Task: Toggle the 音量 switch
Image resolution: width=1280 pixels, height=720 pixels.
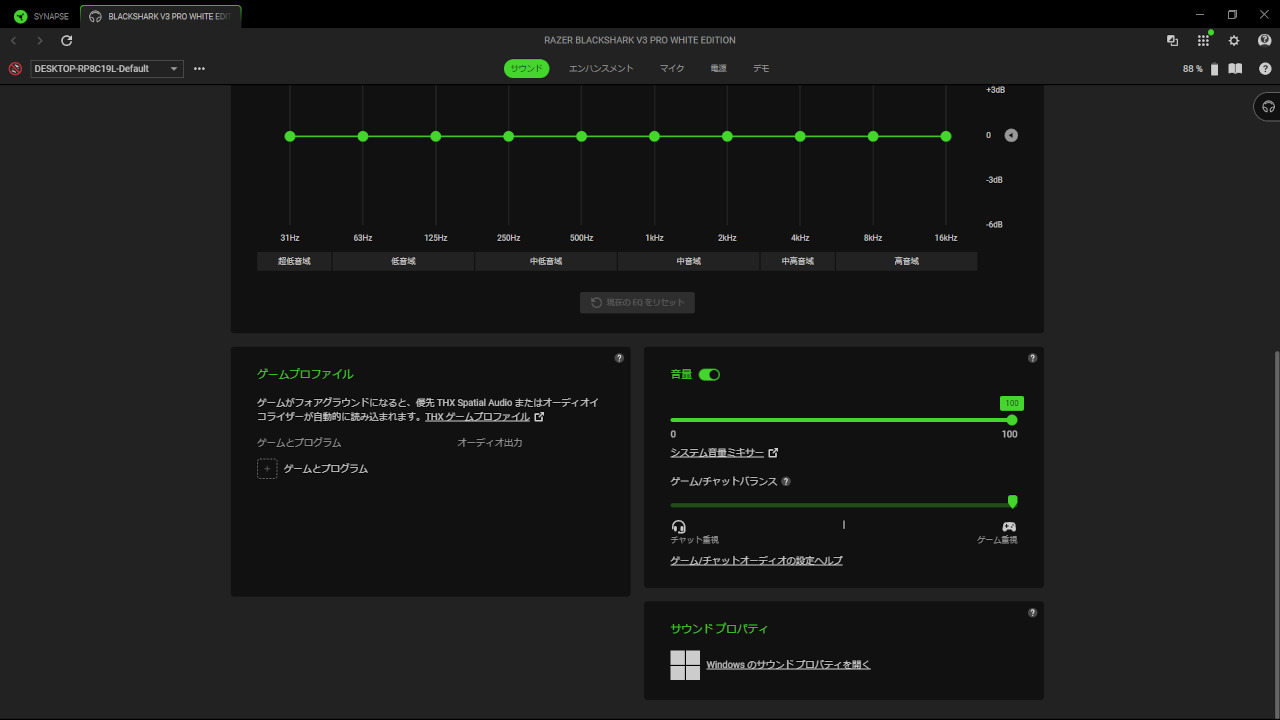Action: (x=709, y=374)
